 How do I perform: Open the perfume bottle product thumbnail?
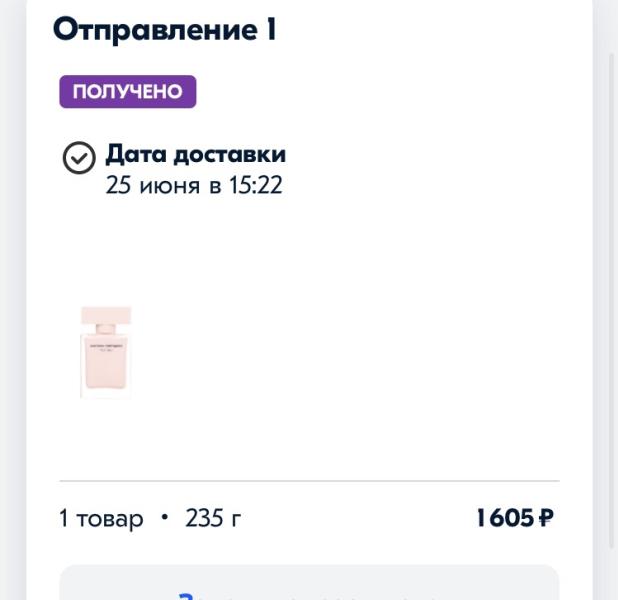[106, 352]
